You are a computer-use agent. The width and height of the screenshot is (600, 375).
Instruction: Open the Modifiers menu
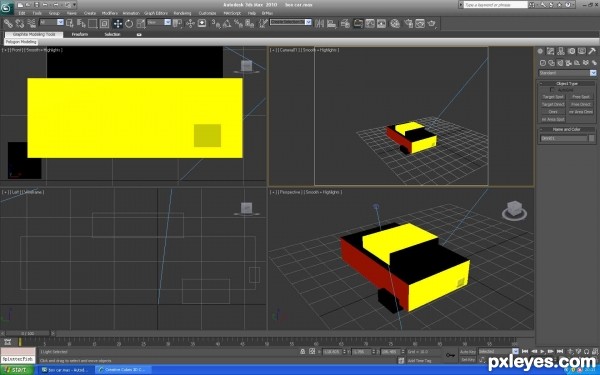(x=109, y=13)
